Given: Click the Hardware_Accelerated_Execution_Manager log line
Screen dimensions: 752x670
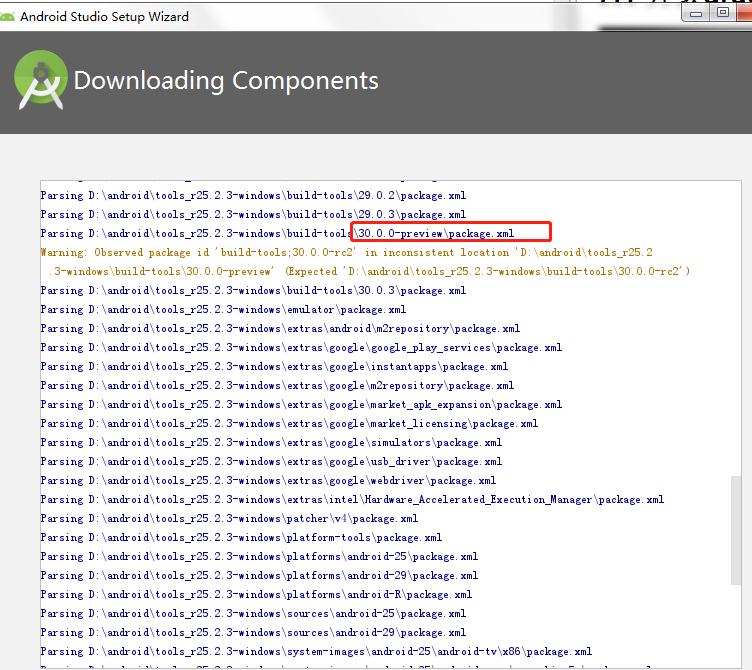Looking at the screenshot, I should click(x=351, y=499).
